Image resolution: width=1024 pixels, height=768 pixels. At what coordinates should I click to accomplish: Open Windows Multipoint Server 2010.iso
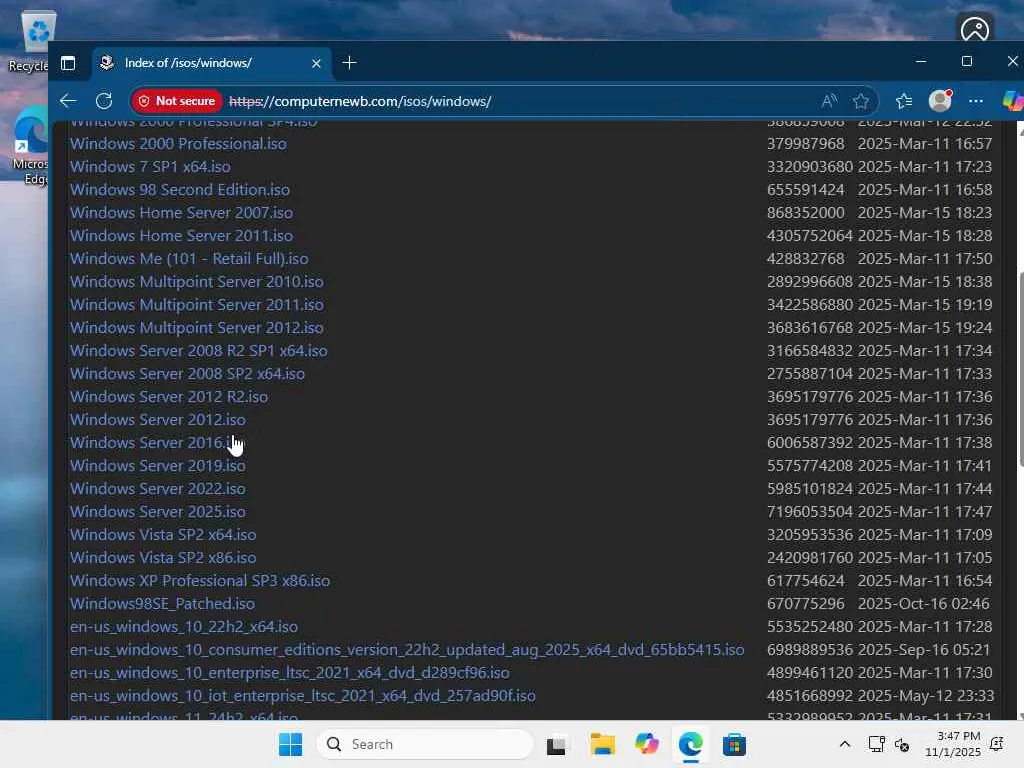[197, 281]
